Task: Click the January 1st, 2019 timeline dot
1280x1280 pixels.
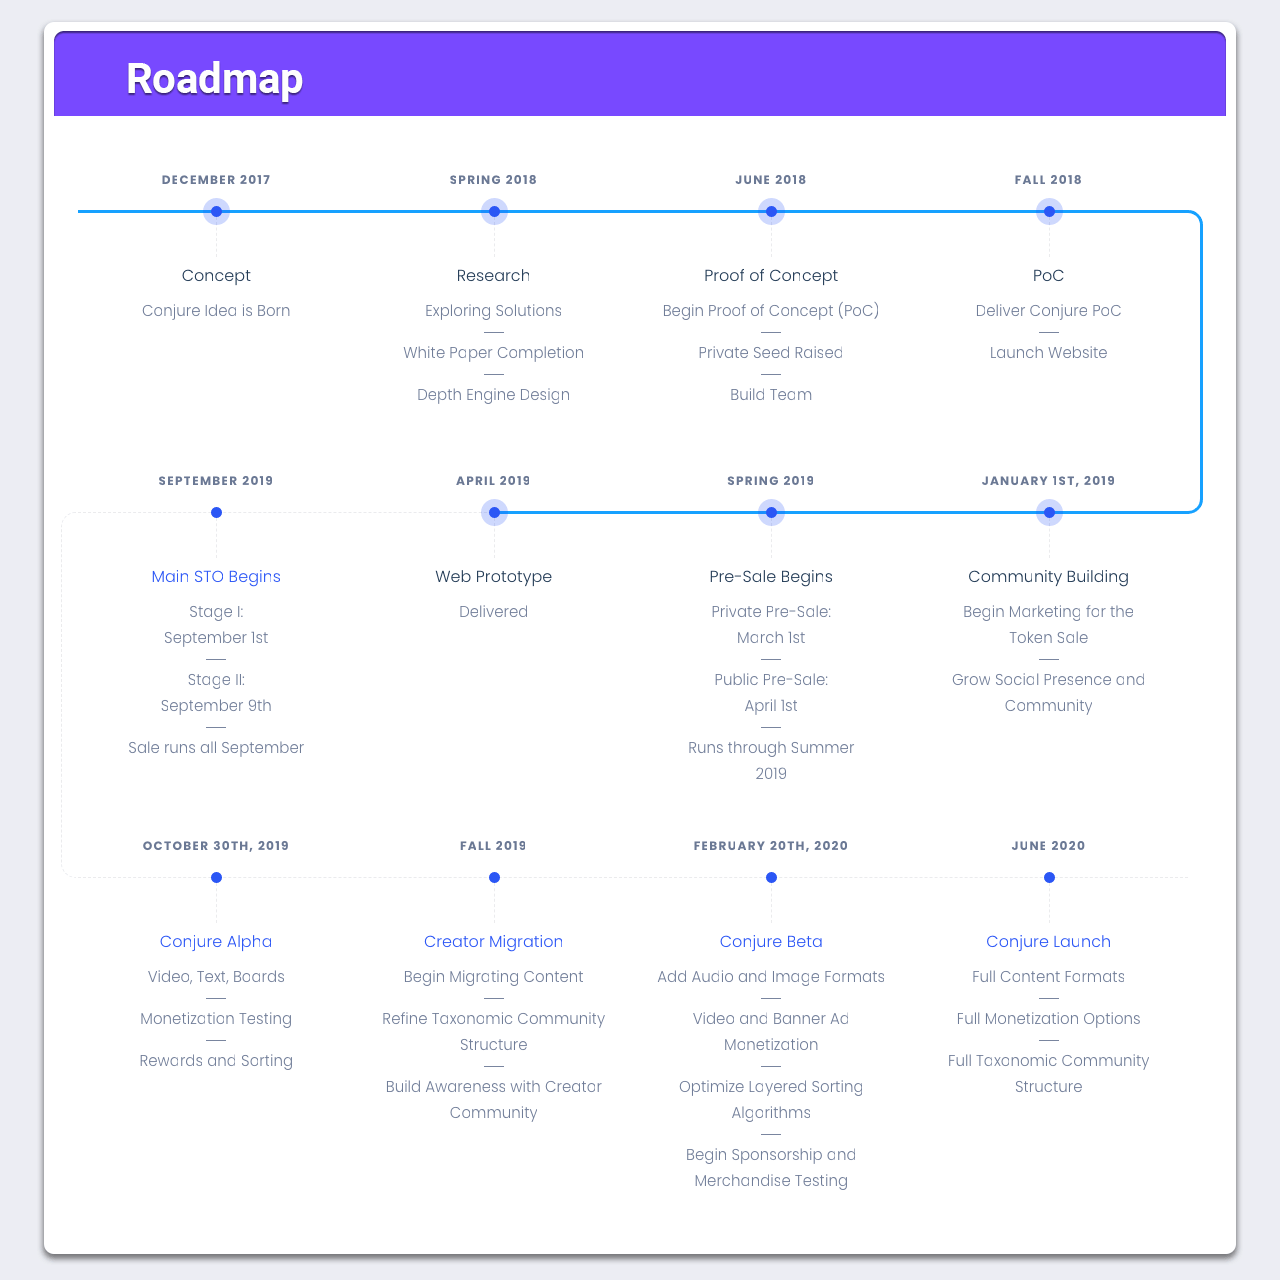Action: [1049, 512]
